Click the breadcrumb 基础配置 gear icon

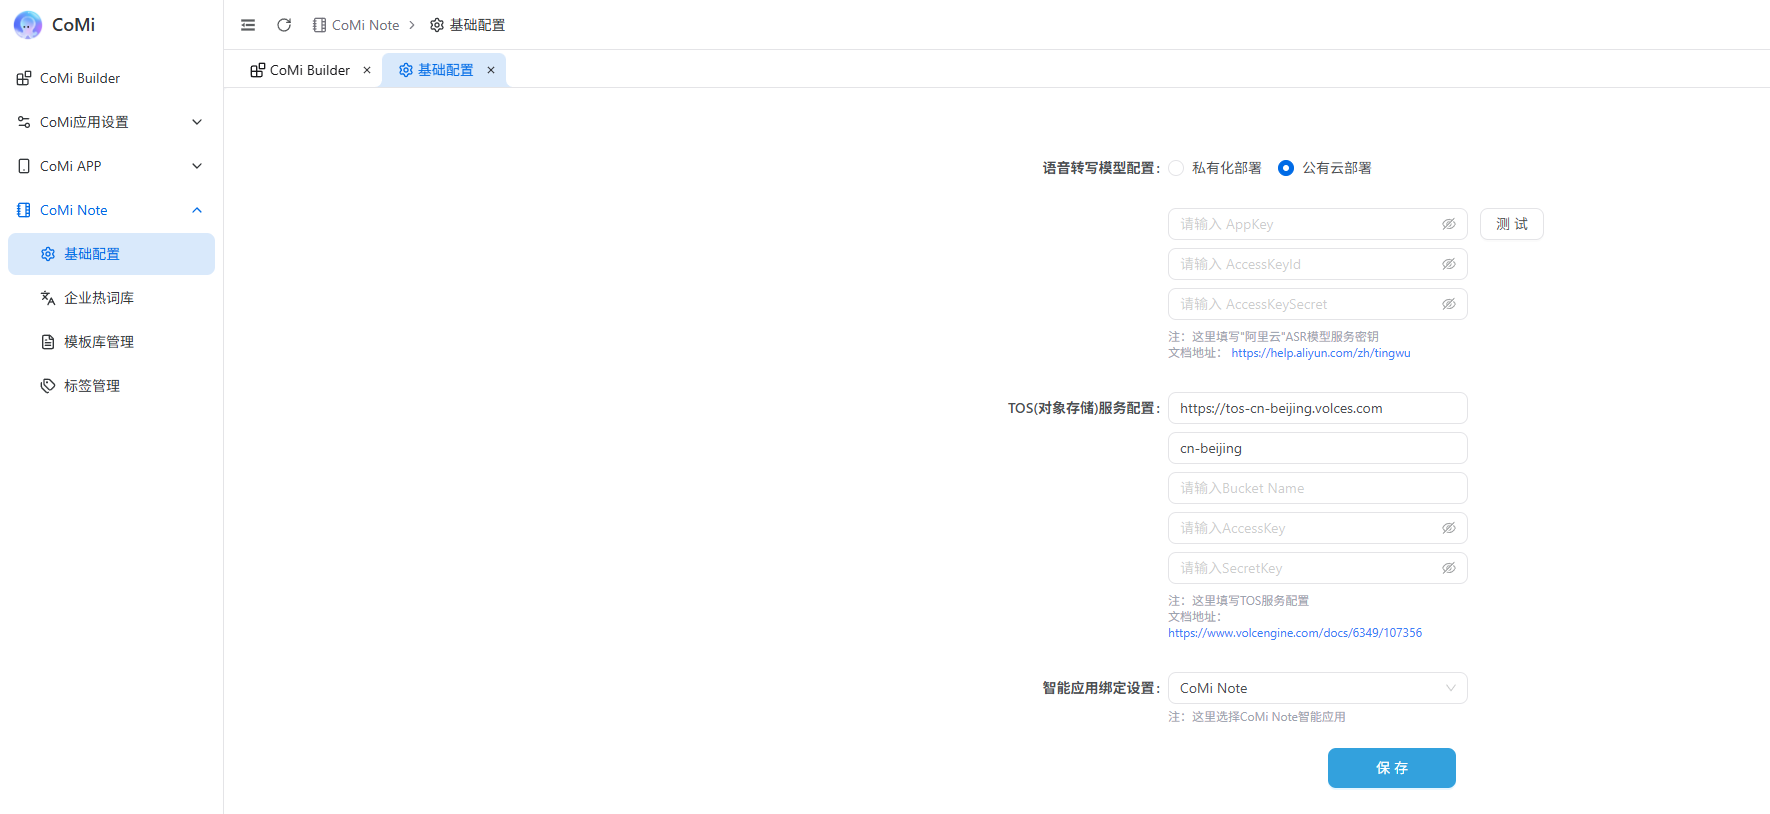[x=437, y=25]
